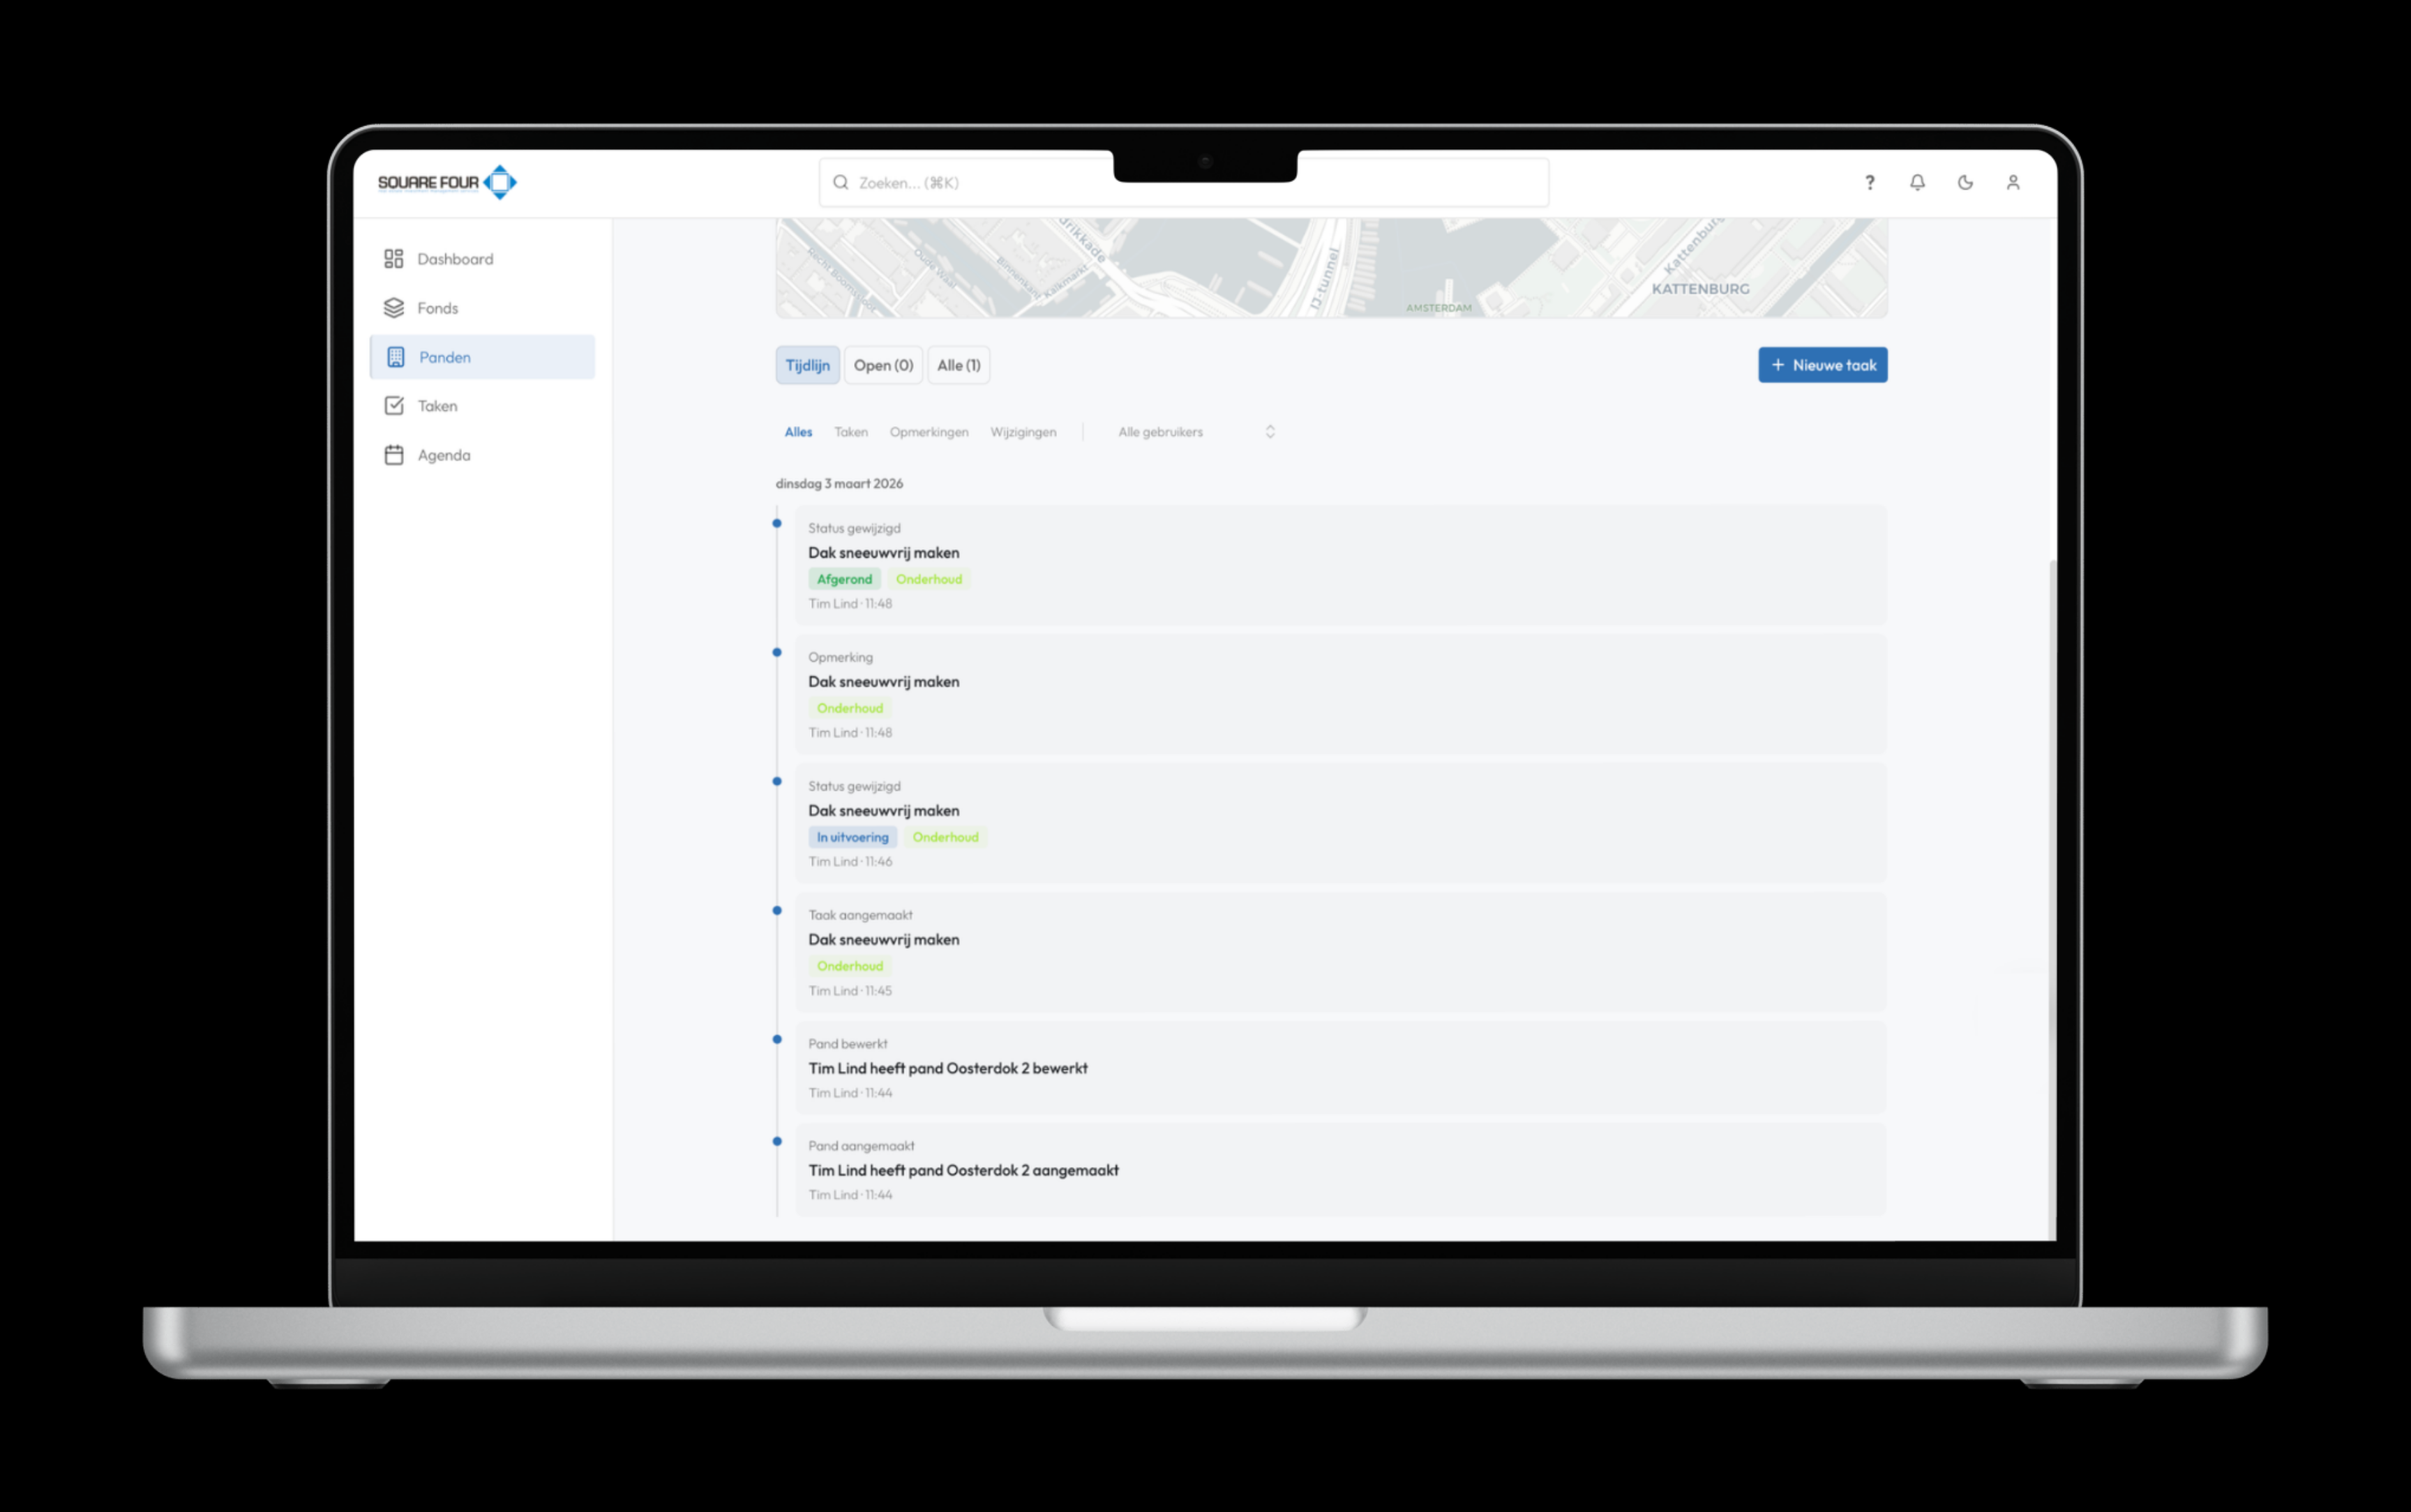Click the plus icon in Nieuwe taak
This screenshot has height=1512, width=2411.
[1777, 365]
